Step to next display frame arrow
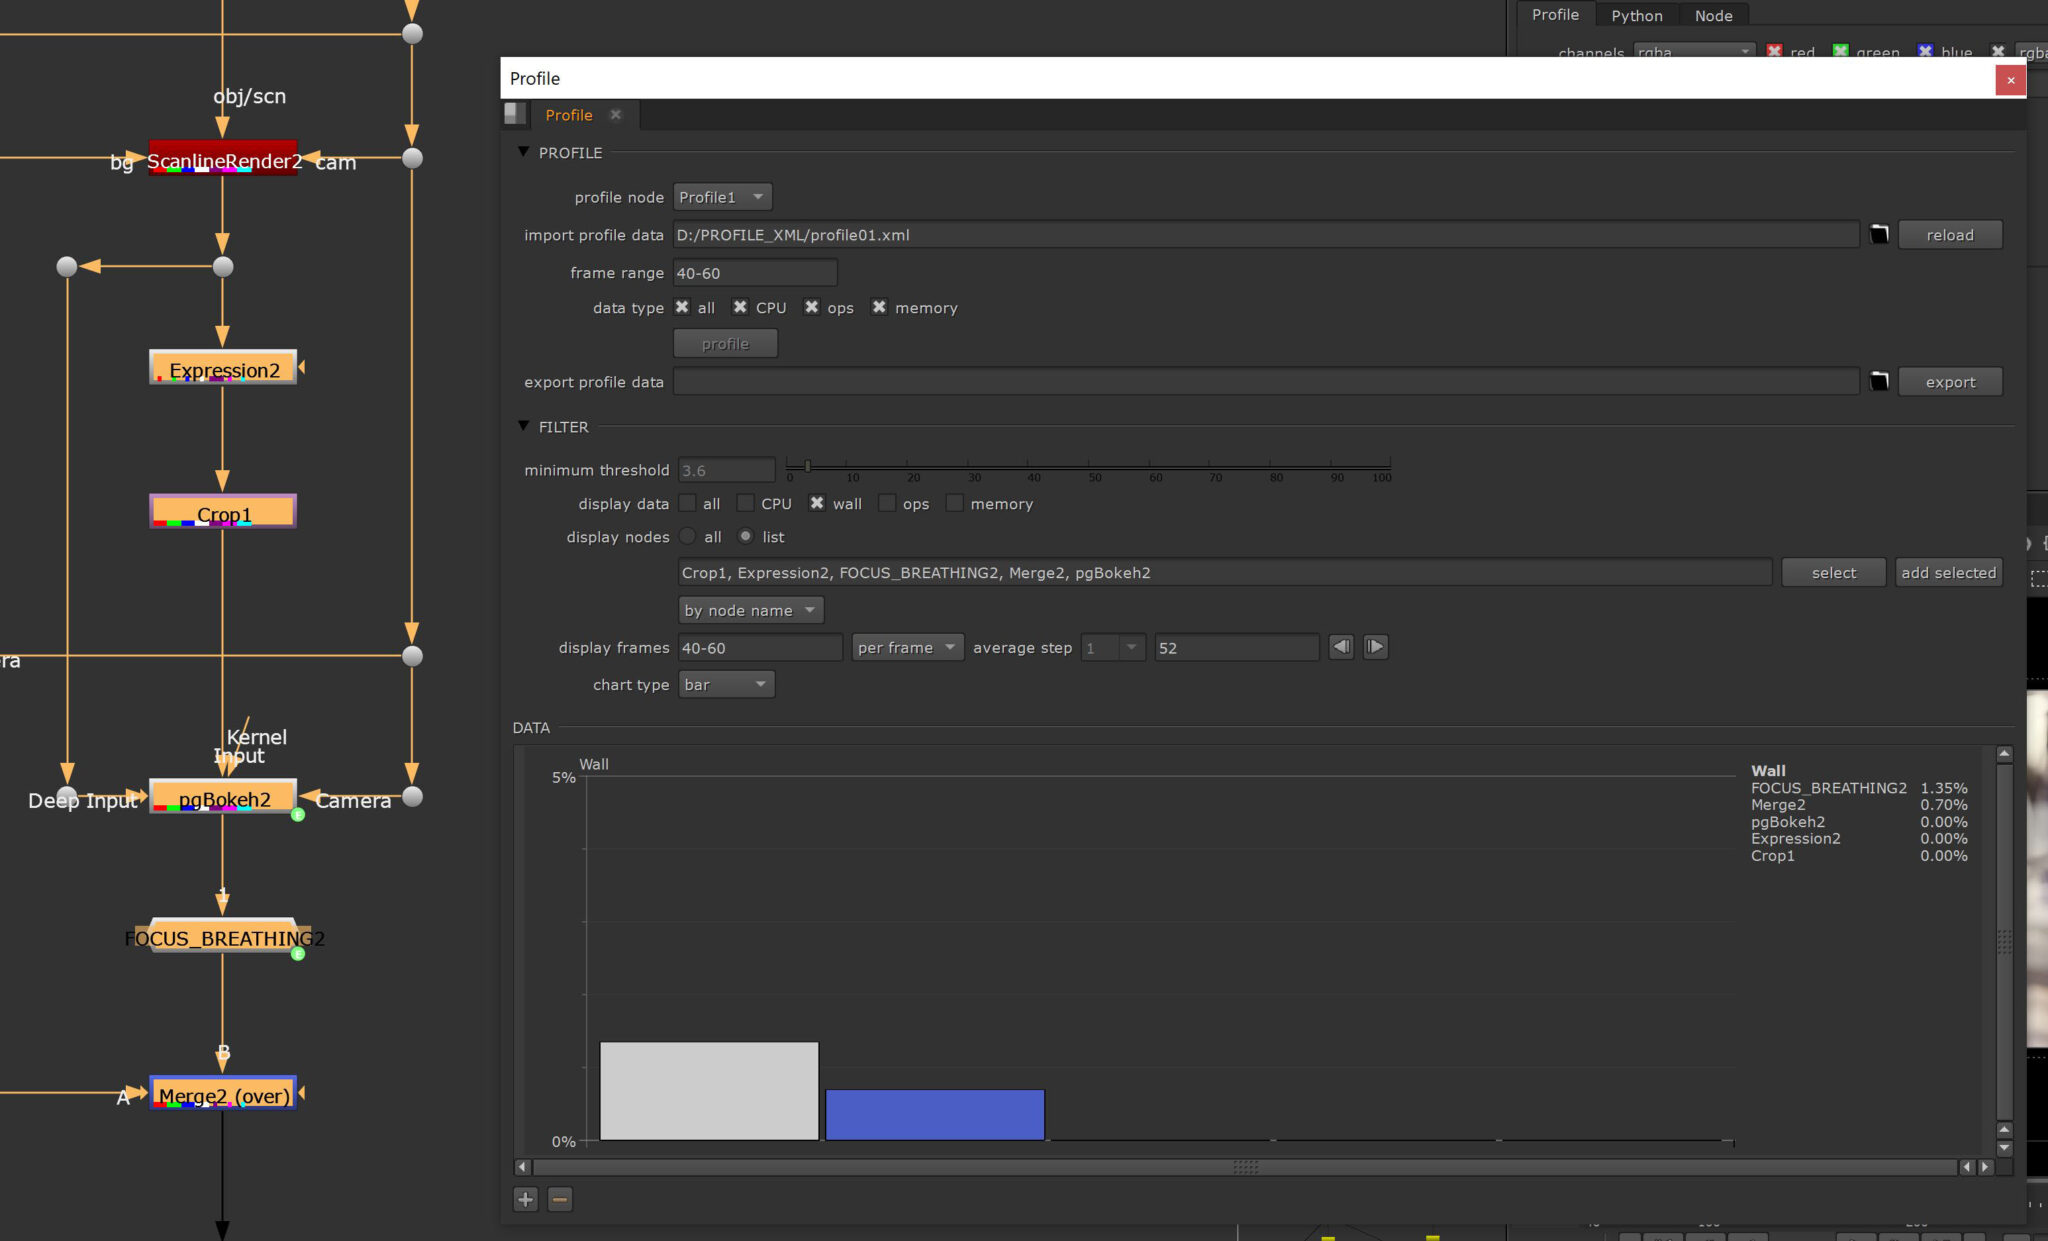The image size is (2048, 1241). 1375,647
